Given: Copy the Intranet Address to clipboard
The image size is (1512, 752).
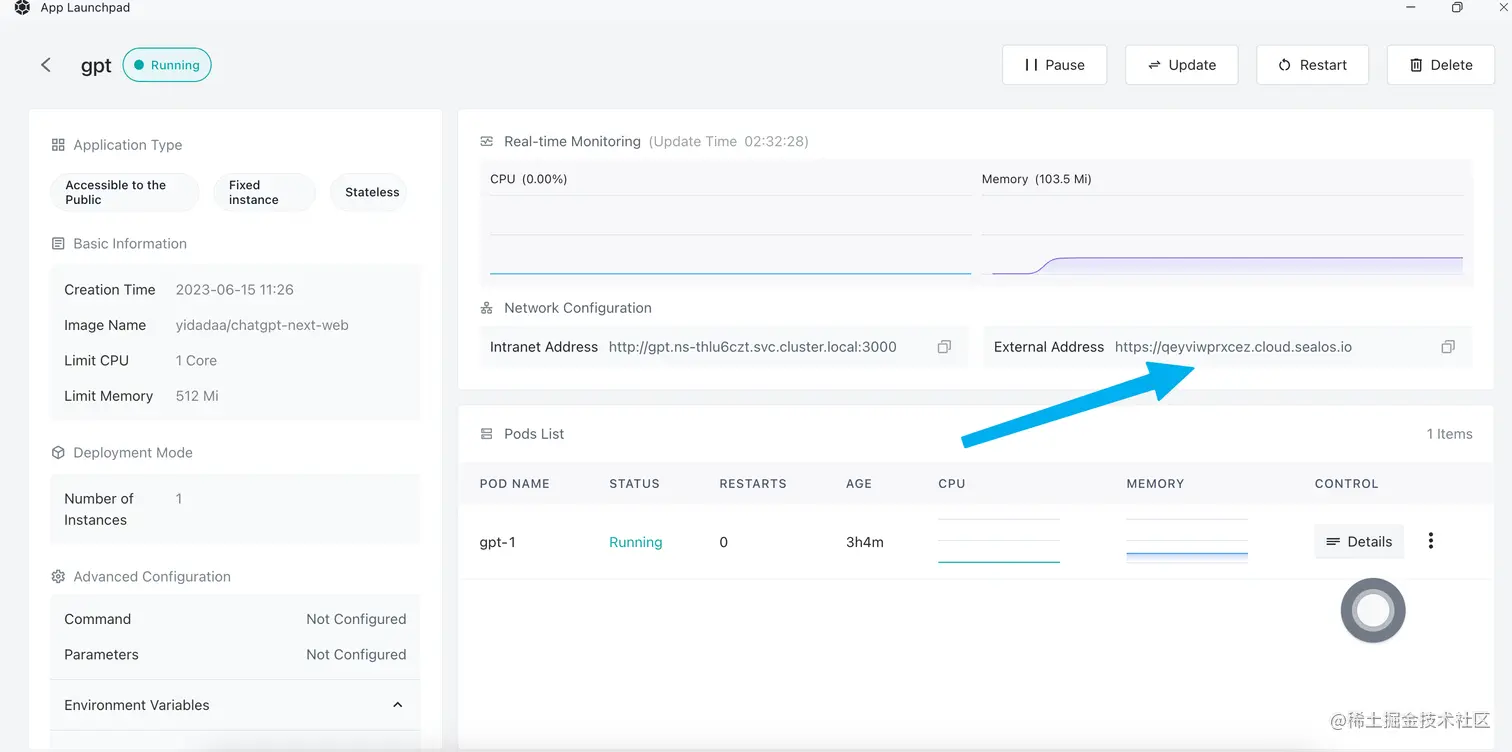Looking at the screenshot, I should click(944, 347).
